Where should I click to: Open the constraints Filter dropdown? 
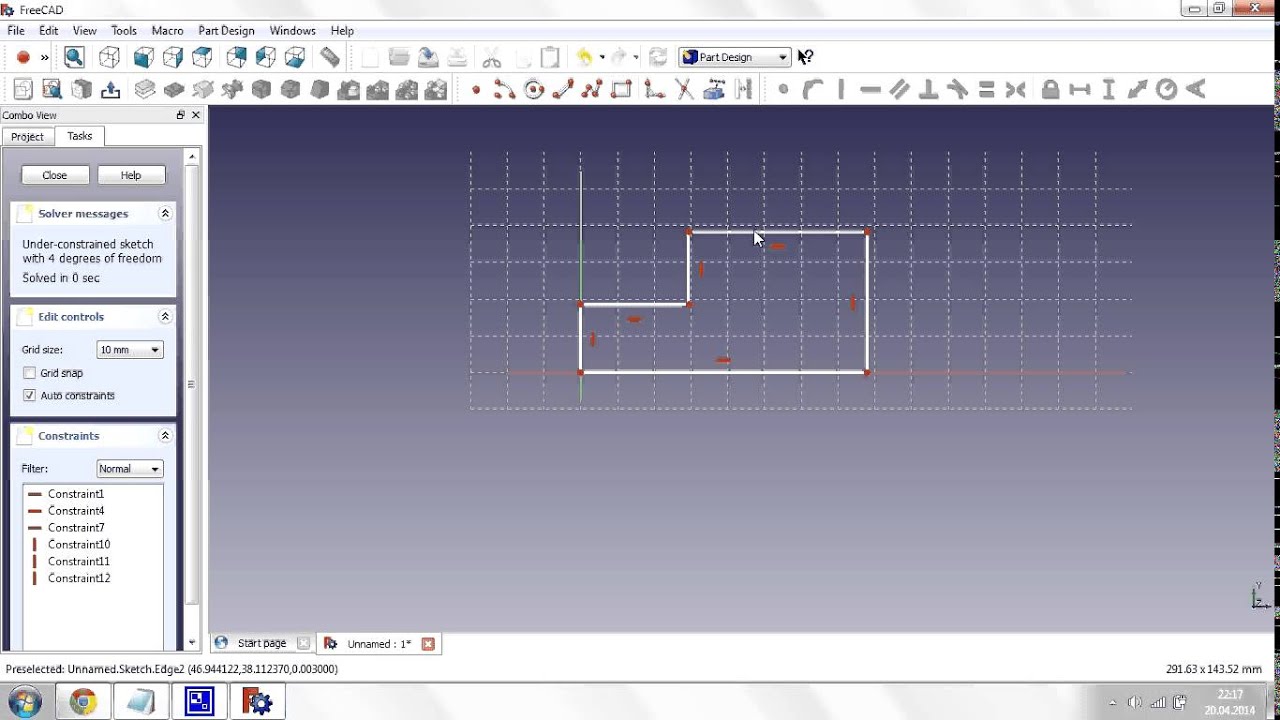pyautogui.click(x=130, y=469)
